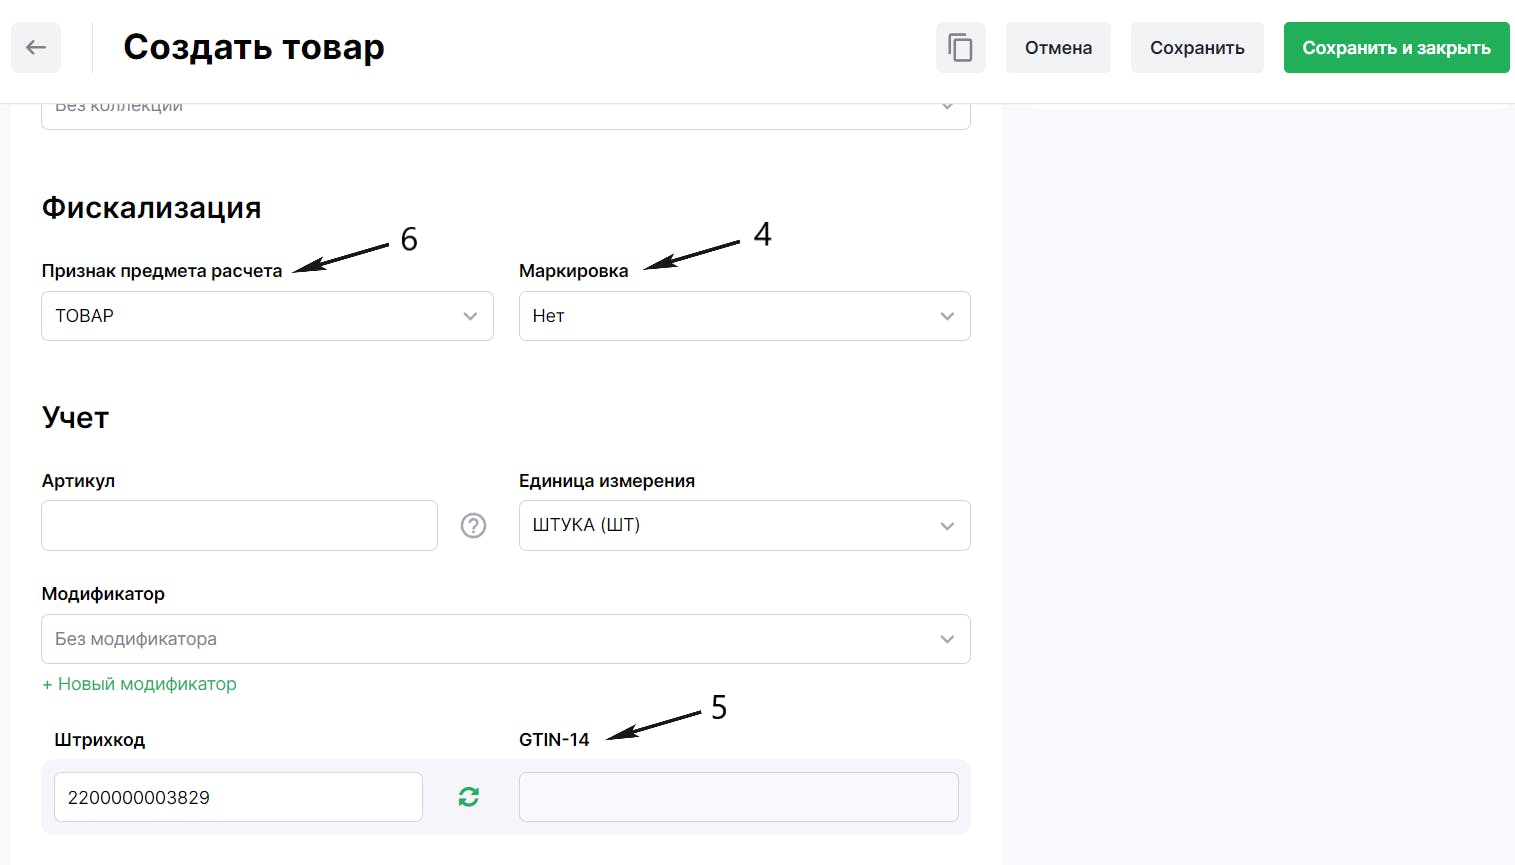The width and height of the screenshot is (1515, 865).
Task: Click the back arrow icon
Action: click(x=36, y=47)
